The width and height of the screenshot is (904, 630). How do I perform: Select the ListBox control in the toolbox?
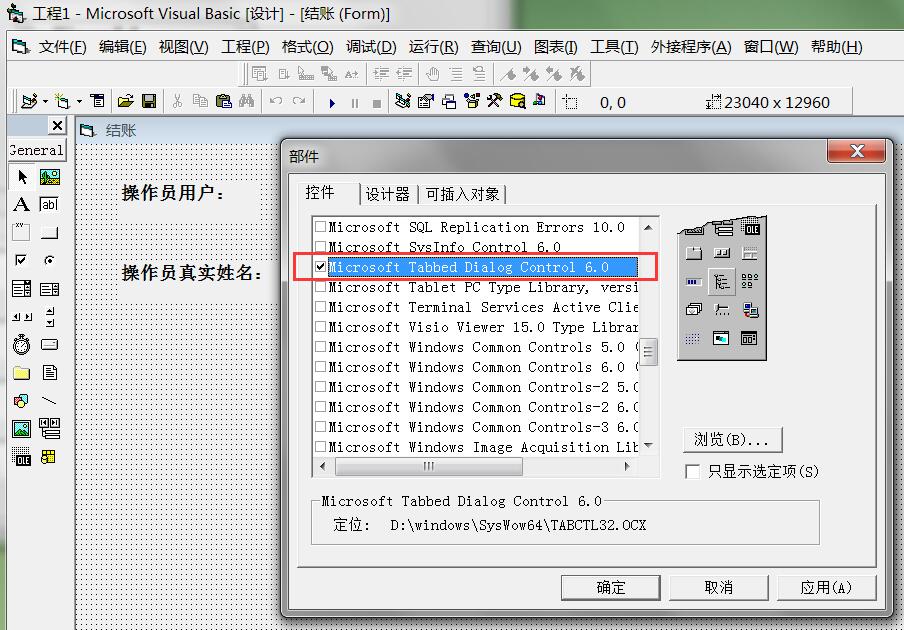pyautogui.click(x=49, y=288)
